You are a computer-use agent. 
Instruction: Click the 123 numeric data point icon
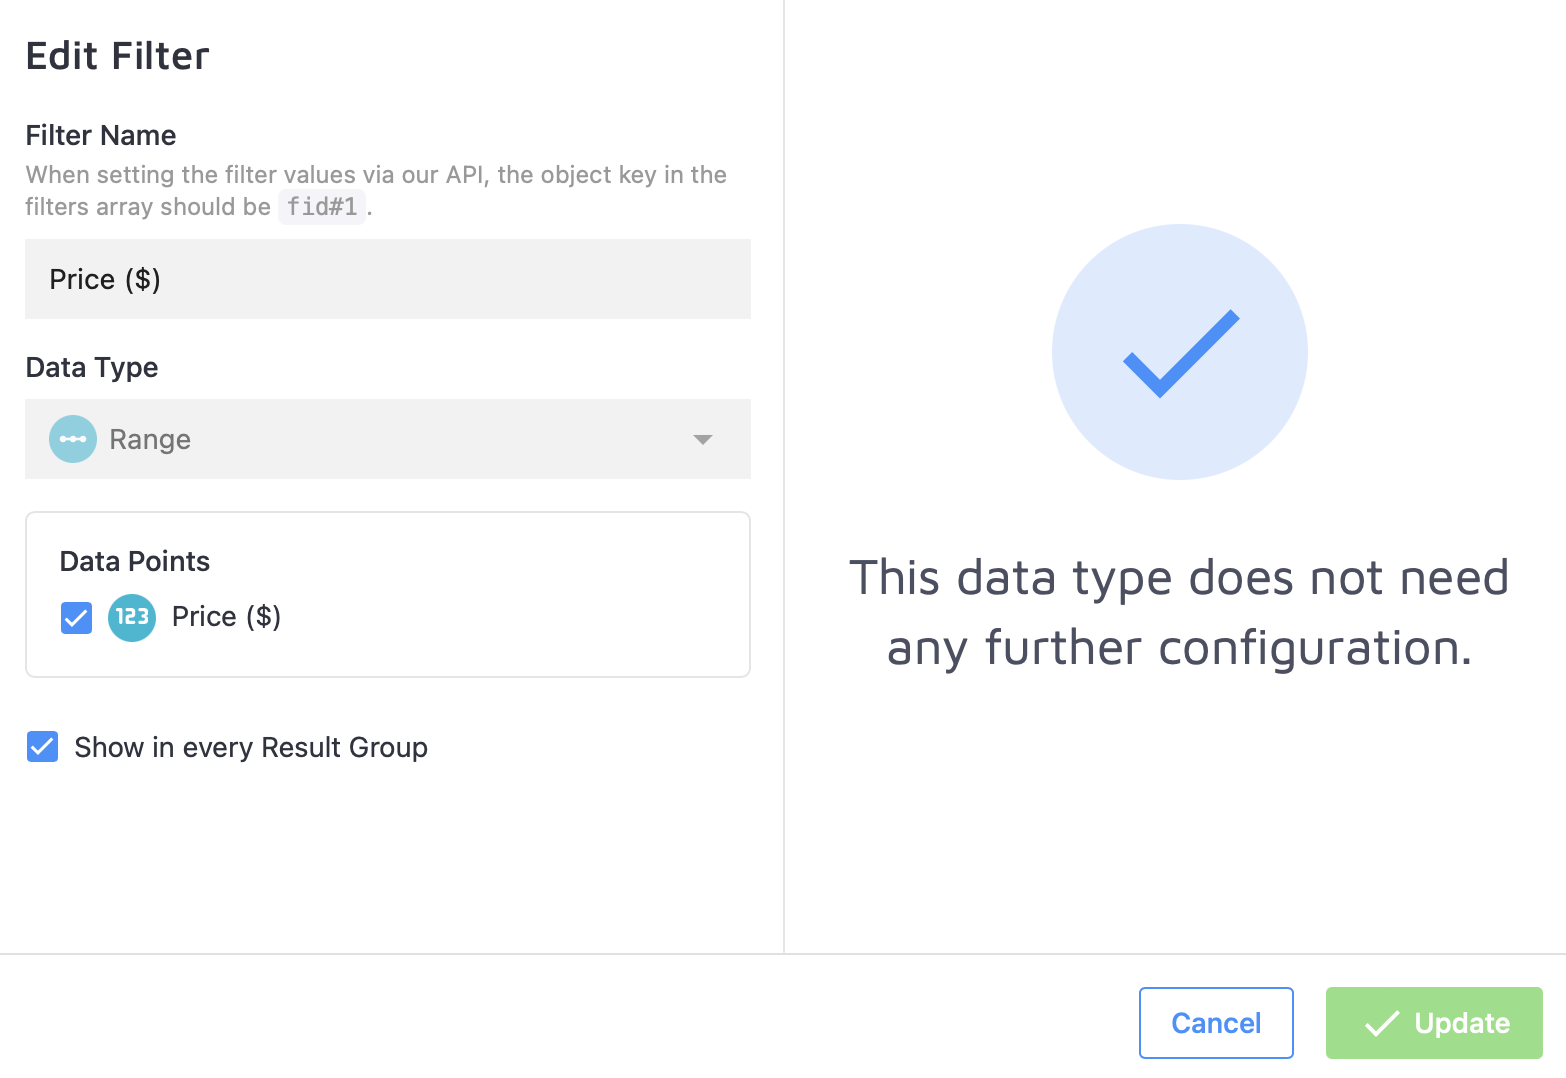click(132, 617)
